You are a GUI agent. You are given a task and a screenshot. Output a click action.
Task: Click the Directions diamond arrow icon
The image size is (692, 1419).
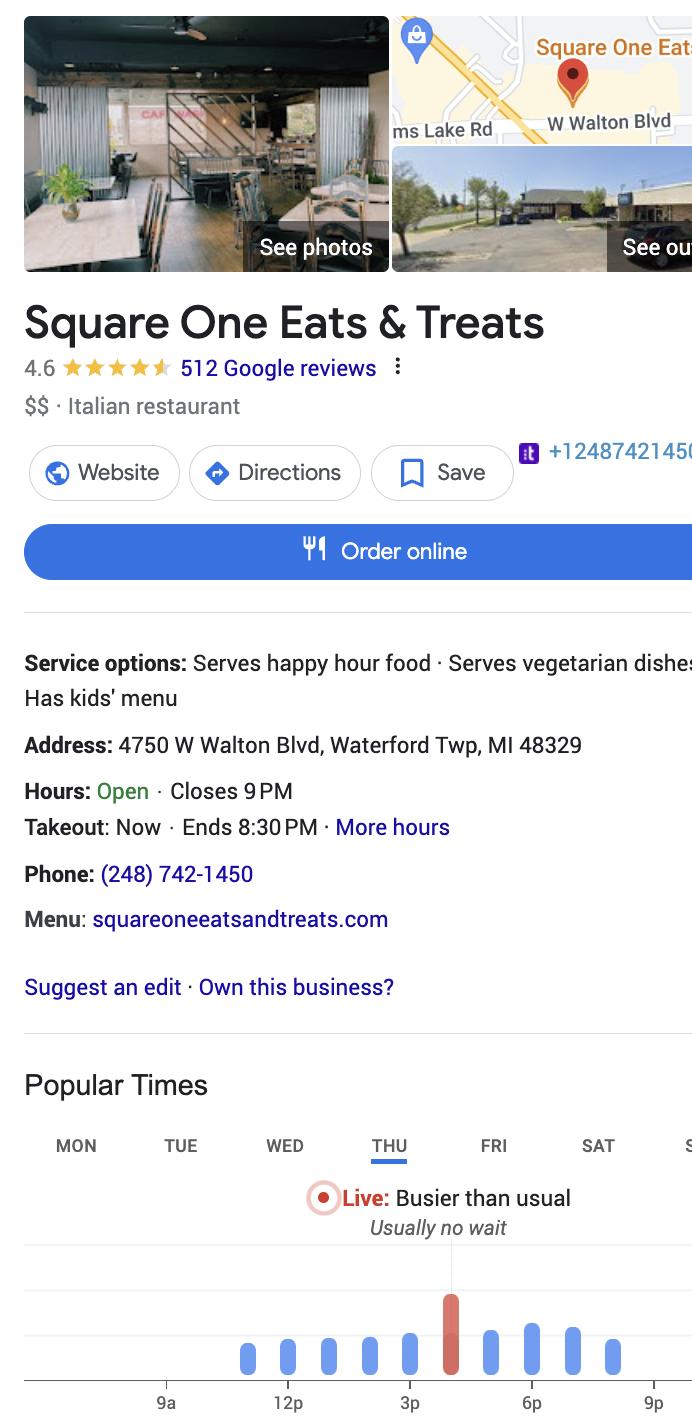click(x=217, y=473)
